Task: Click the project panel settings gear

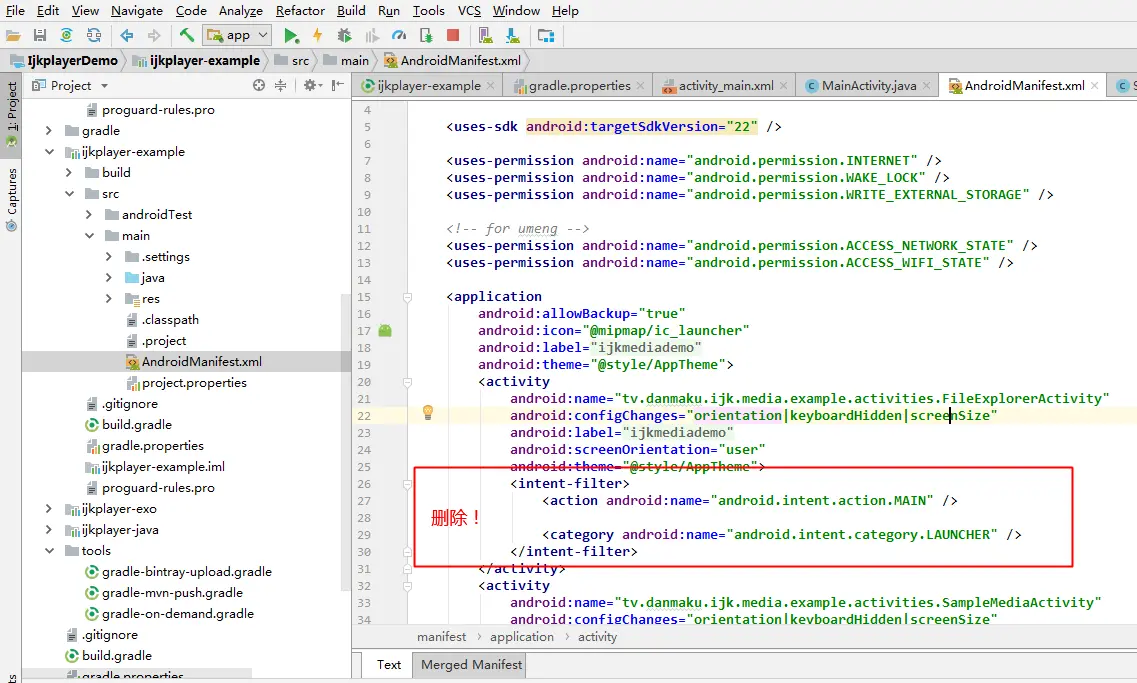Action: [x=310, y=86]
